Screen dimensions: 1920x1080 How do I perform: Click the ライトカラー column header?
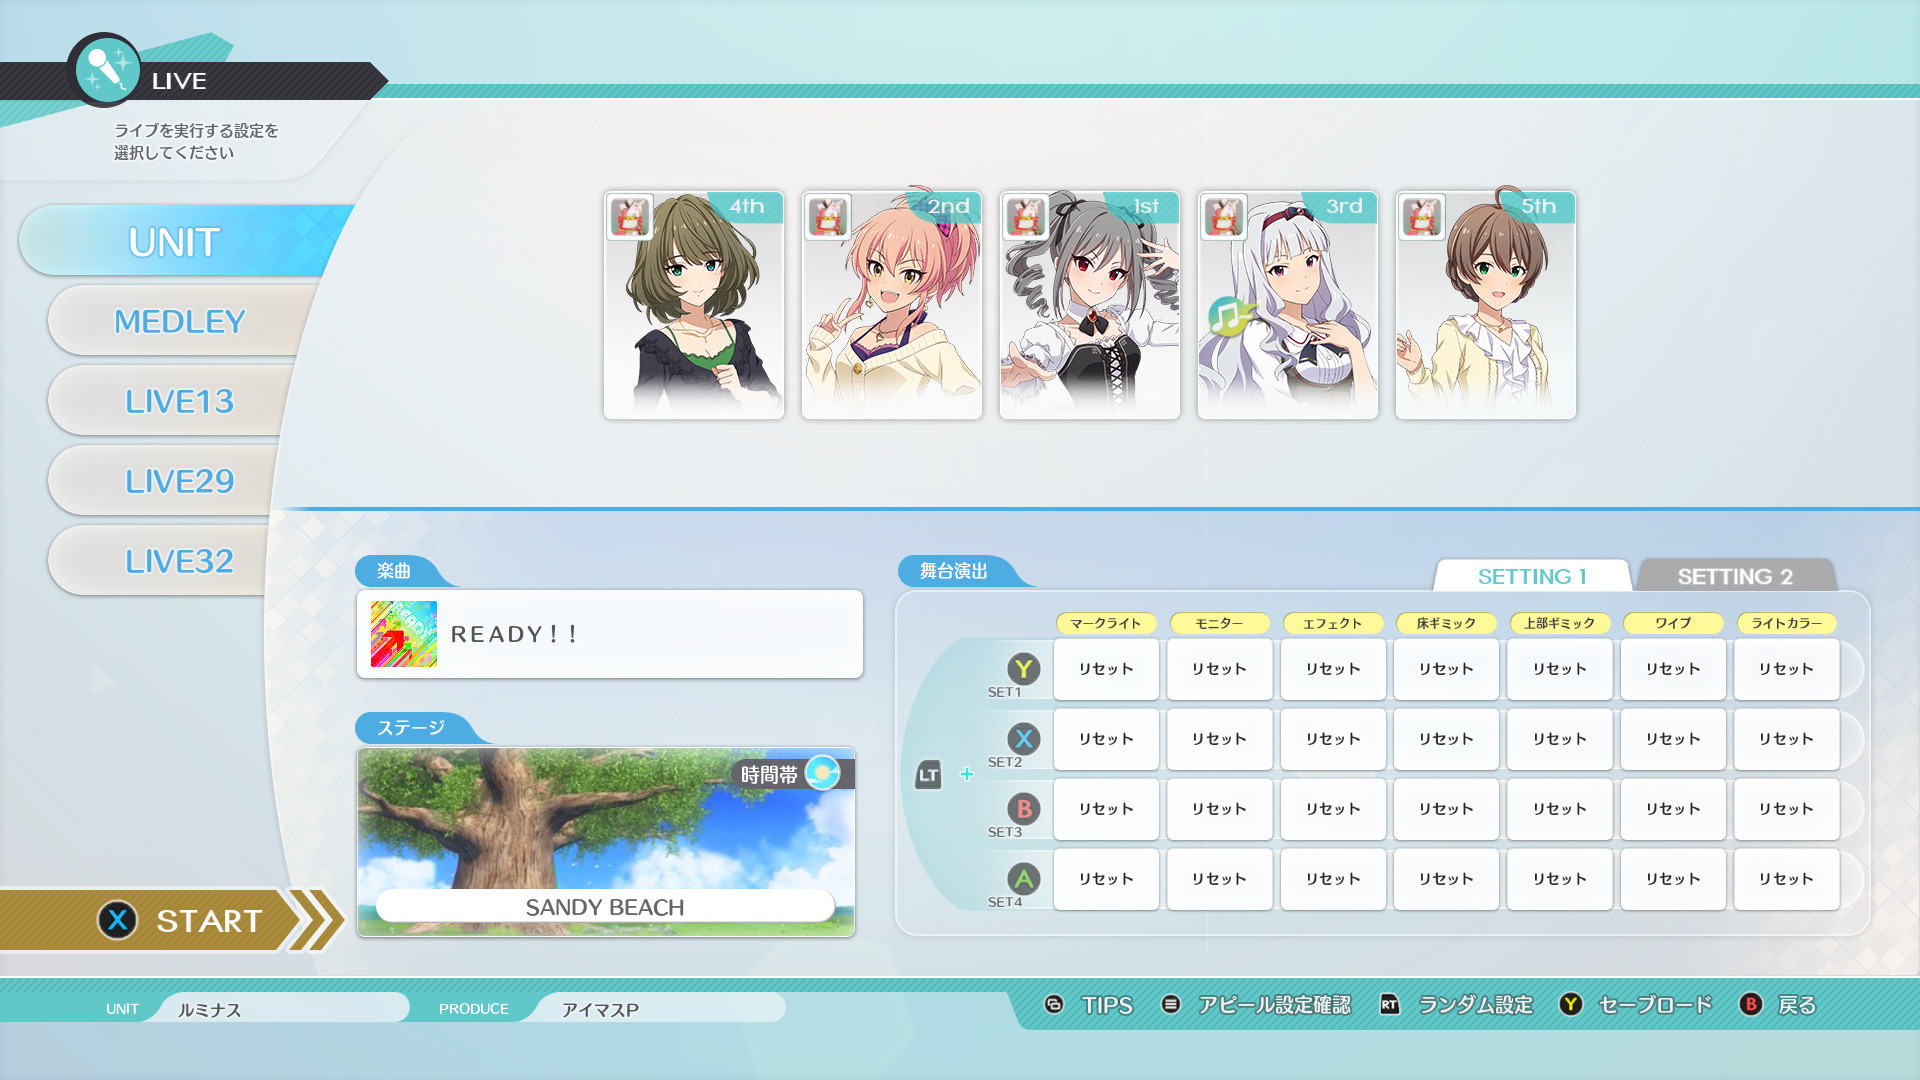(1786, 623)
